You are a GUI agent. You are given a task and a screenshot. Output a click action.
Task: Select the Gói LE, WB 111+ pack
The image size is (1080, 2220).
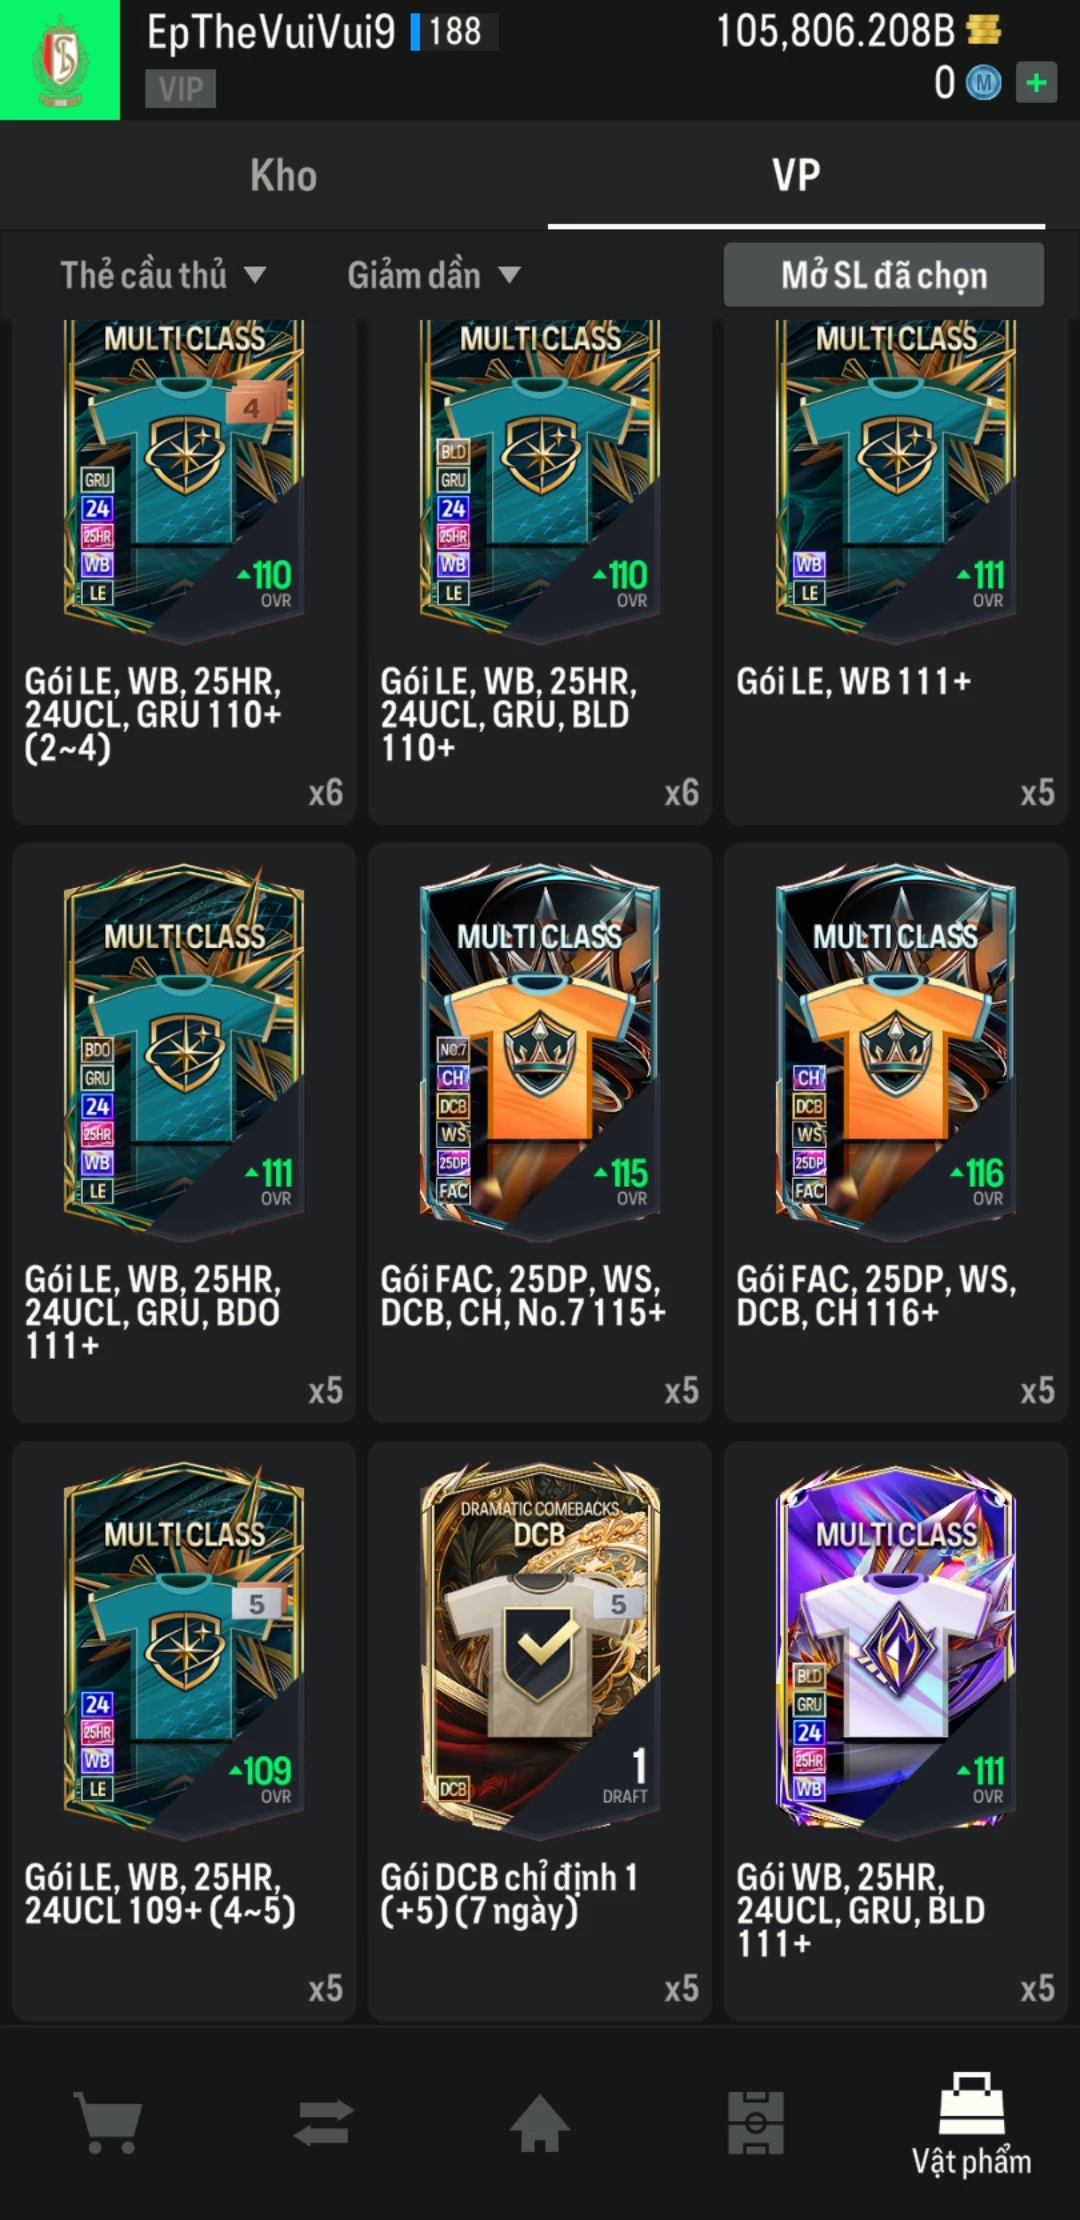pos(896,570)
